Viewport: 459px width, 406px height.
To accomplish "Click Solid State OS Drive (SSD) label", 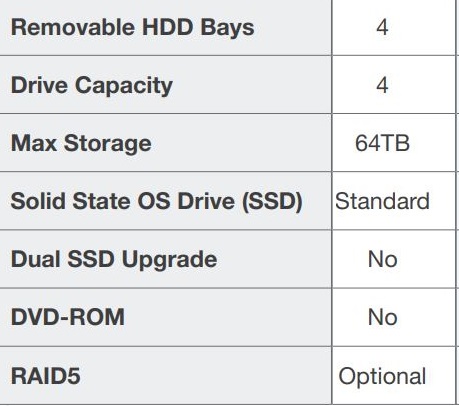I will [157, 201].
